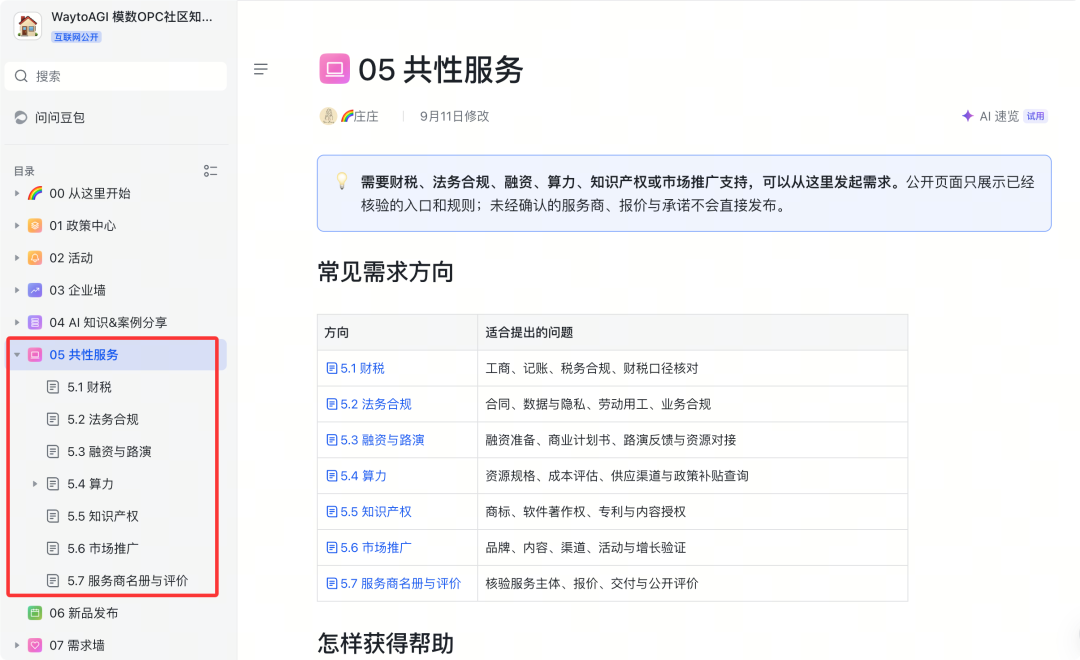Click the search magnifier icon
Screen dimensions: 1080x660
[x=21, y=76]
